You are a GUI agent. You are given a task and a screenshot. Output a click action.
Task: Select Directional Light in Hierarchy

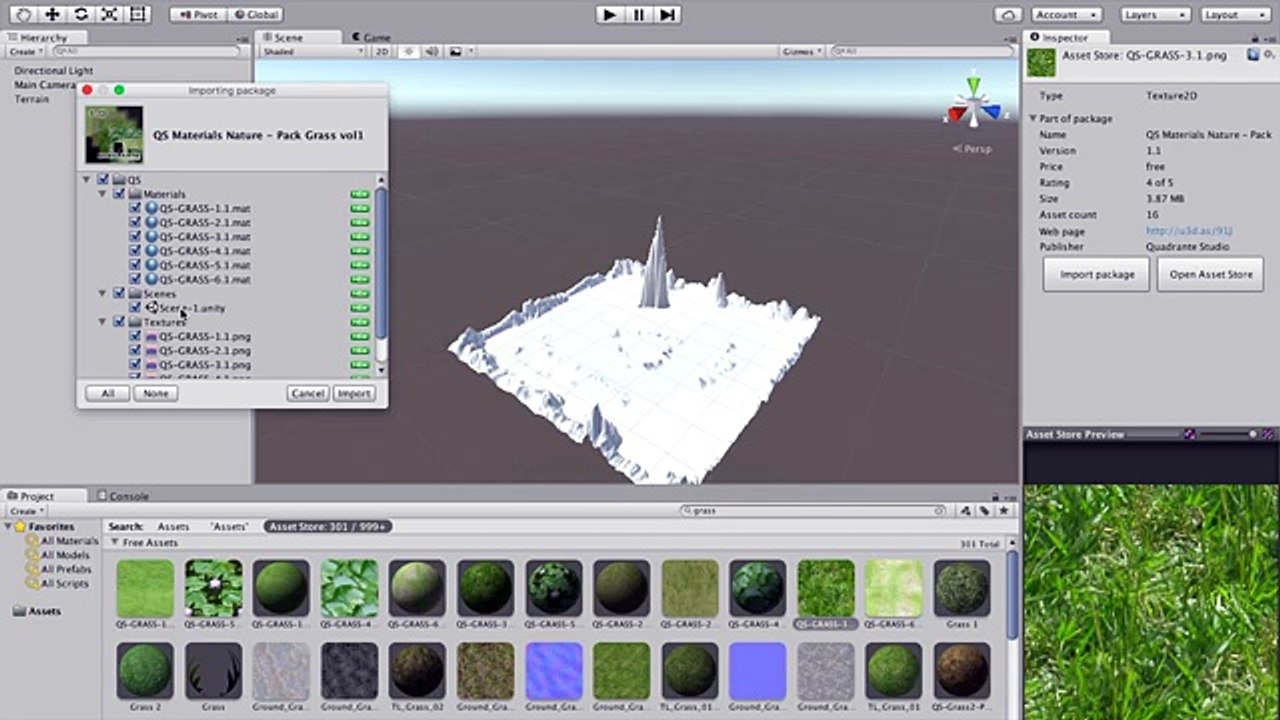pyautogui.click(x=53, y=71)
